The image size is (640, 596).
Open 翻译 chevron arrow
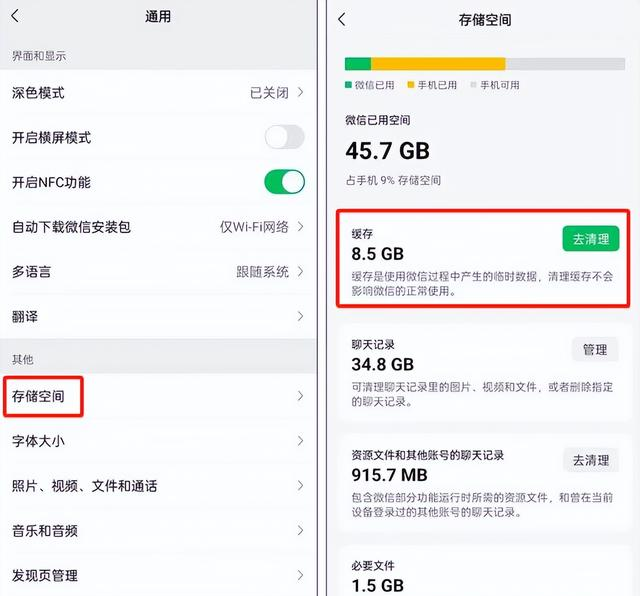pyautogui.click(x=300, y=316)
